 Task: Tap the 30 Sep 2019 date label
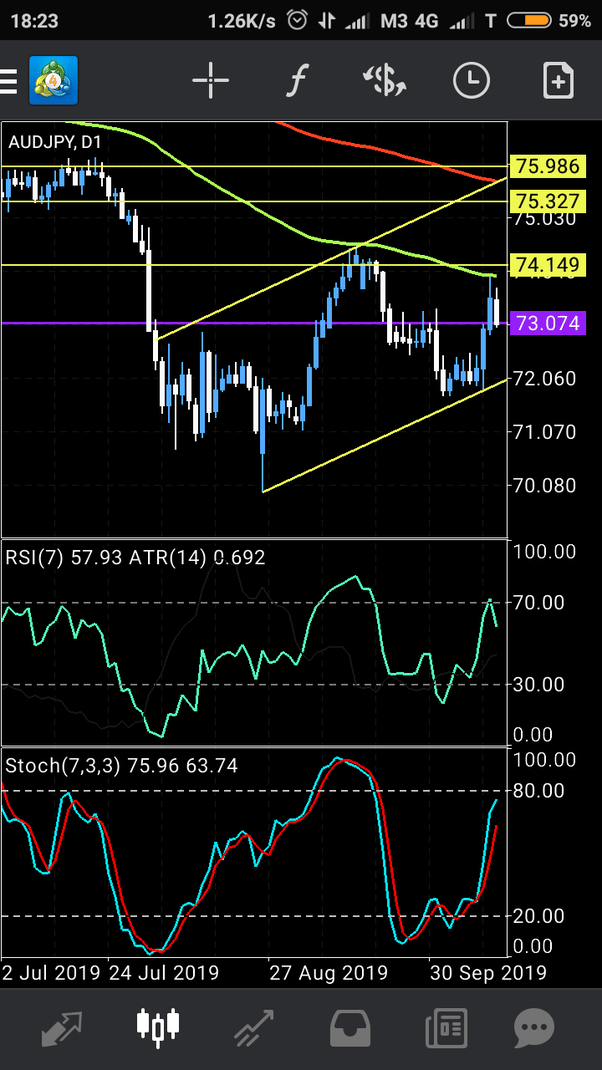[x=487, y=972]
